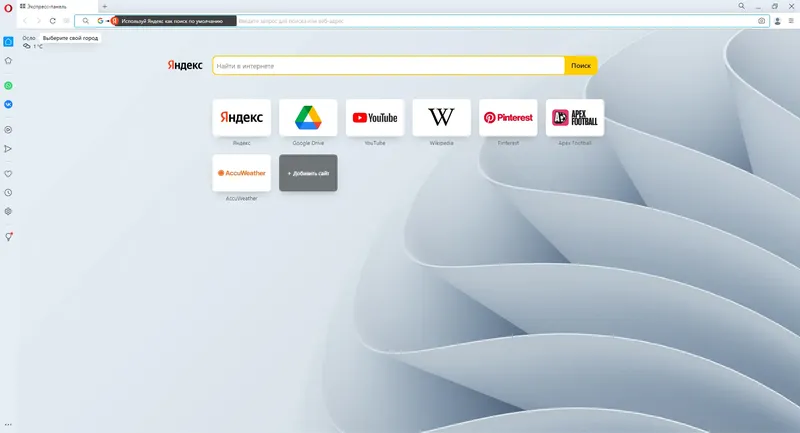The height and width of the screenshot is (433, 800).
Task: Open Settings gear icon in sidebar
Action: tap(8, 212)
